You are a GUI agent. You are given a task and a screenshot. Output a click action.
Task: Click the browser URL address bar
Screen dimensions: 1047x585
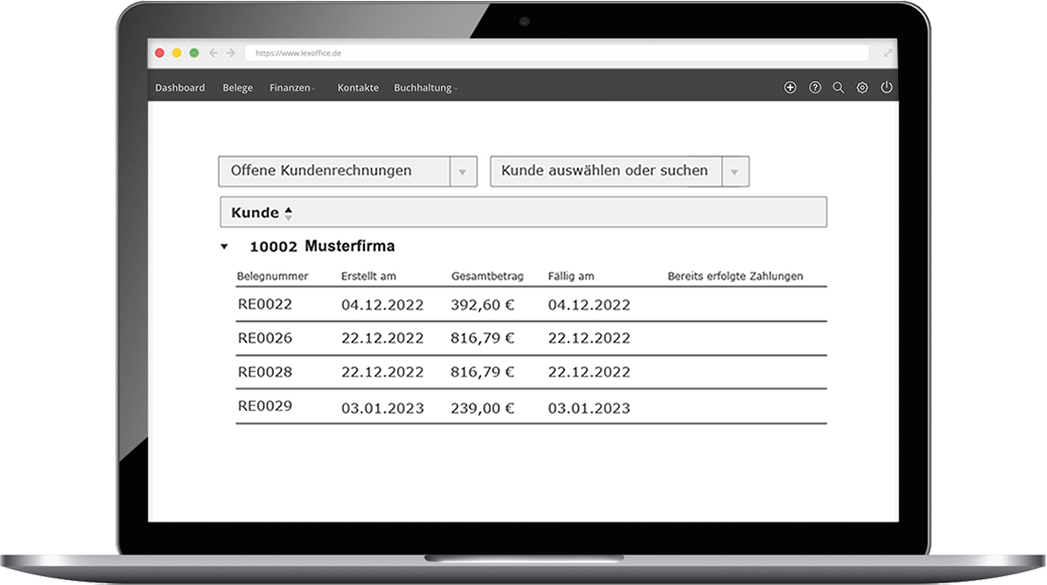[557, 53]
